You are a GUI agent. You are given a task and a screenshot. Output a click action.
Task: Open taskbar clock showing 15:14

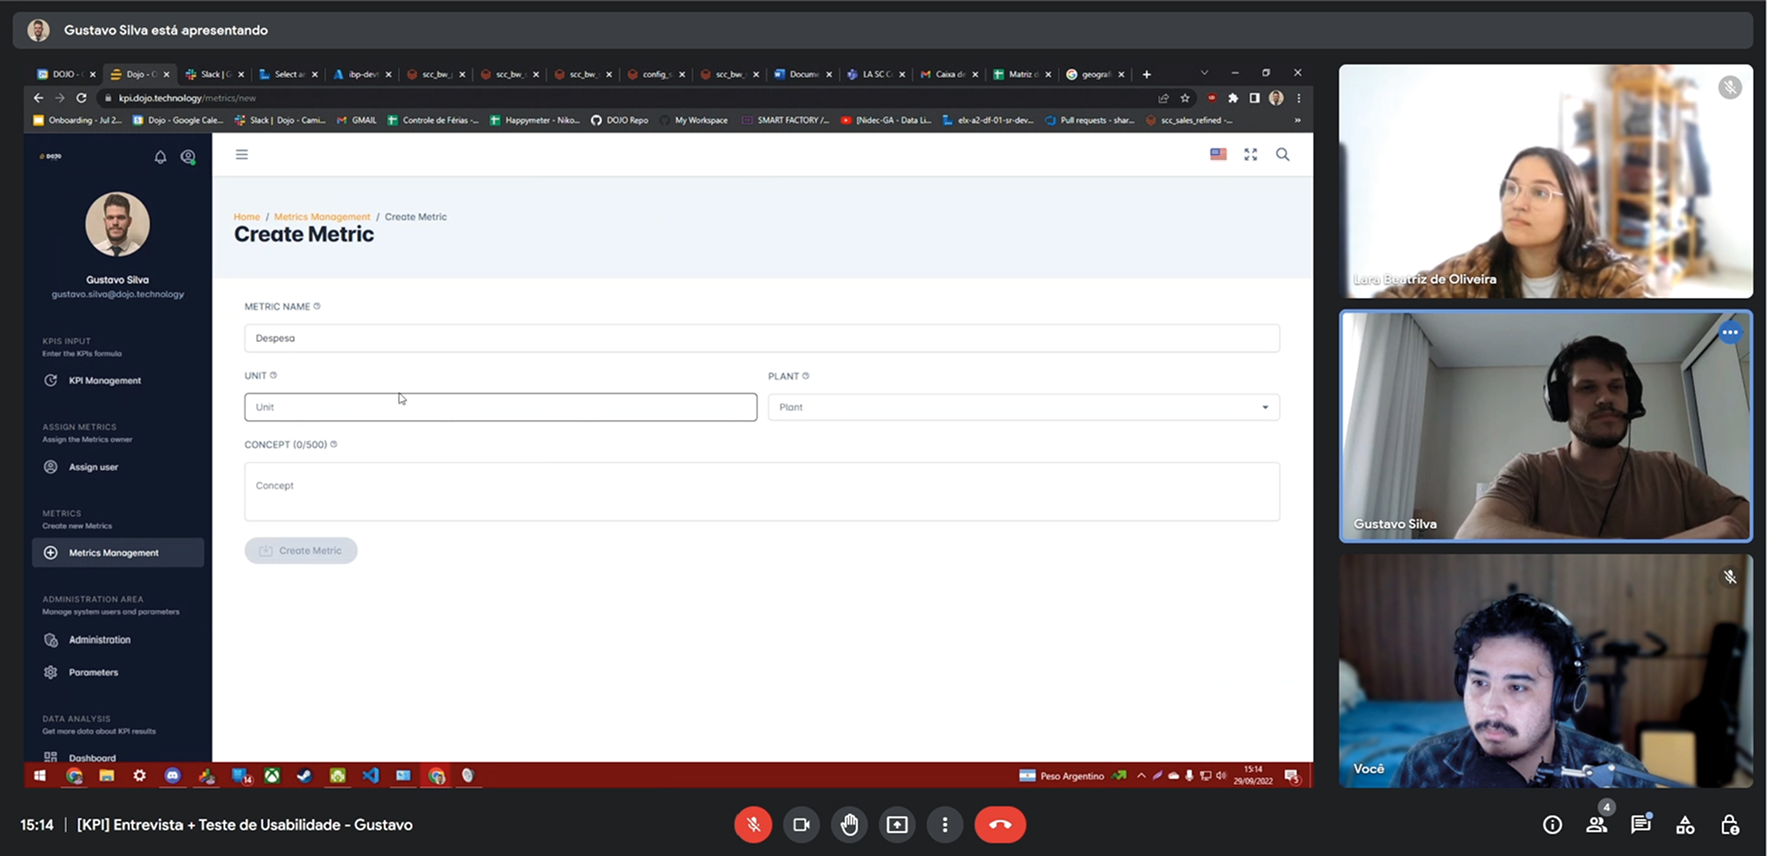pyautogui.click(x=1253, y=776)
